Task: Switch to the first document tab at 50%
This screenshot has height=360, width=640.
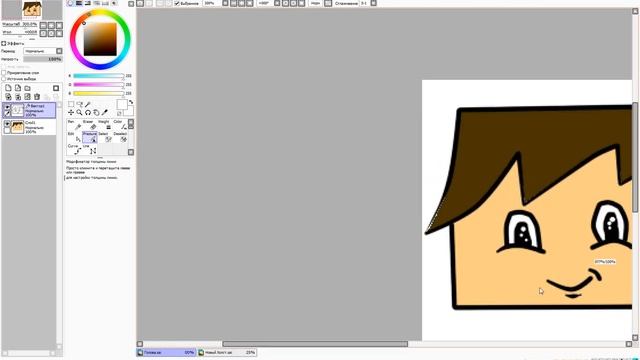Action: [166, 352]
